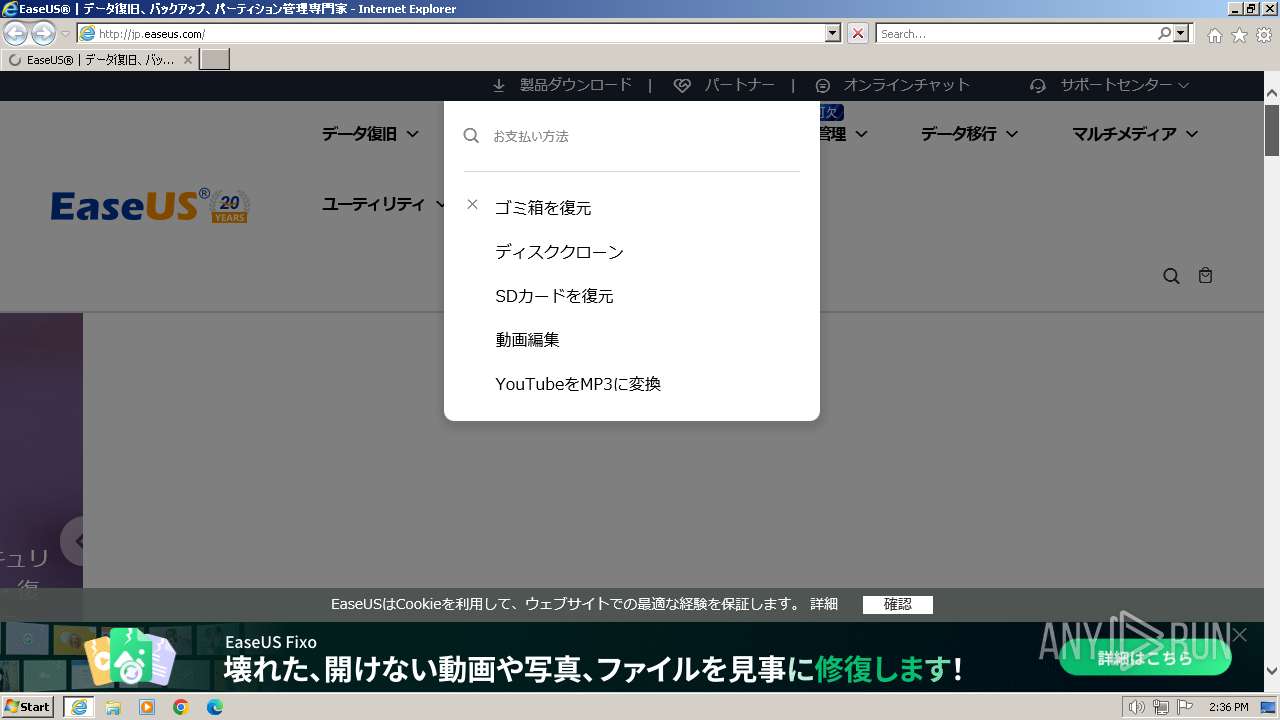Click the IE forward navigation button
Viewport: 1280px width, 720px height.
[43, 34]
